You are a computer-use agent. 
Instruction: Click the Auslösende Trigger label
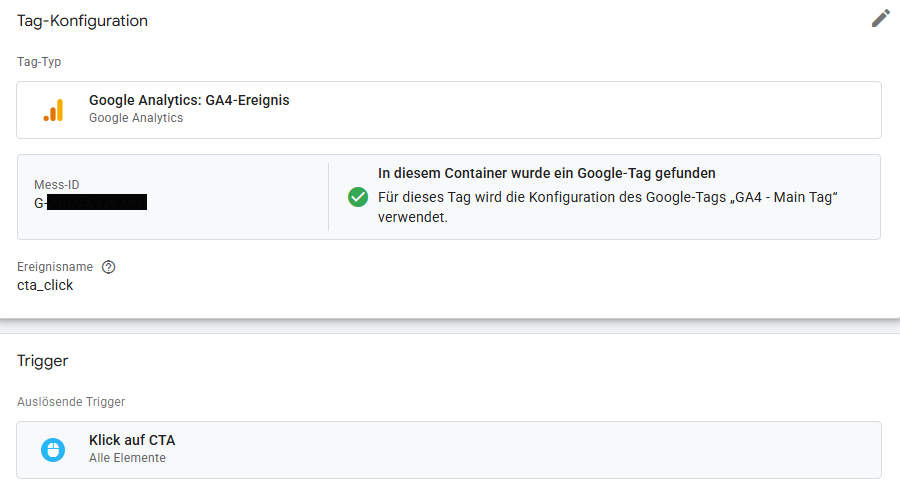click(71, 401)
